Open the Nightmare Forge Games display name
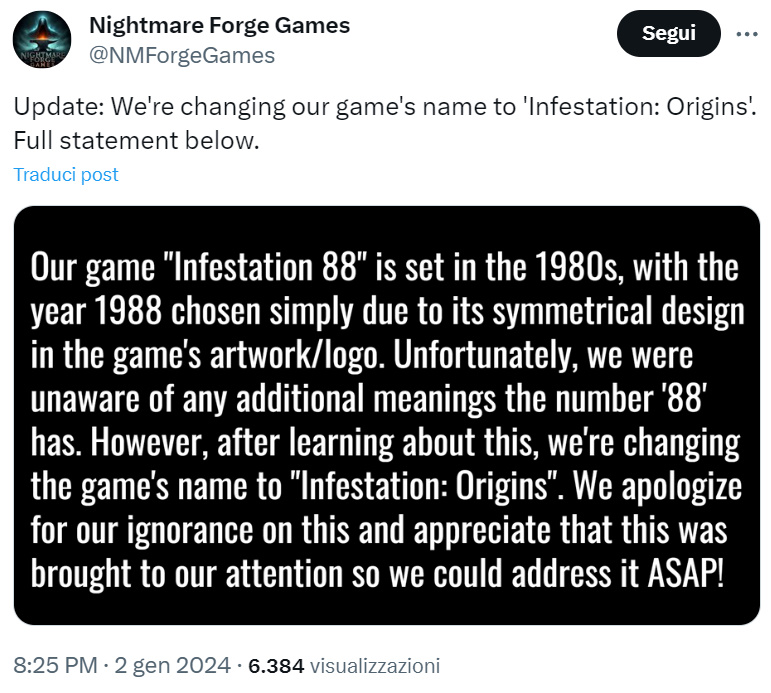771x693 pixels. click(x=220, y=26)
